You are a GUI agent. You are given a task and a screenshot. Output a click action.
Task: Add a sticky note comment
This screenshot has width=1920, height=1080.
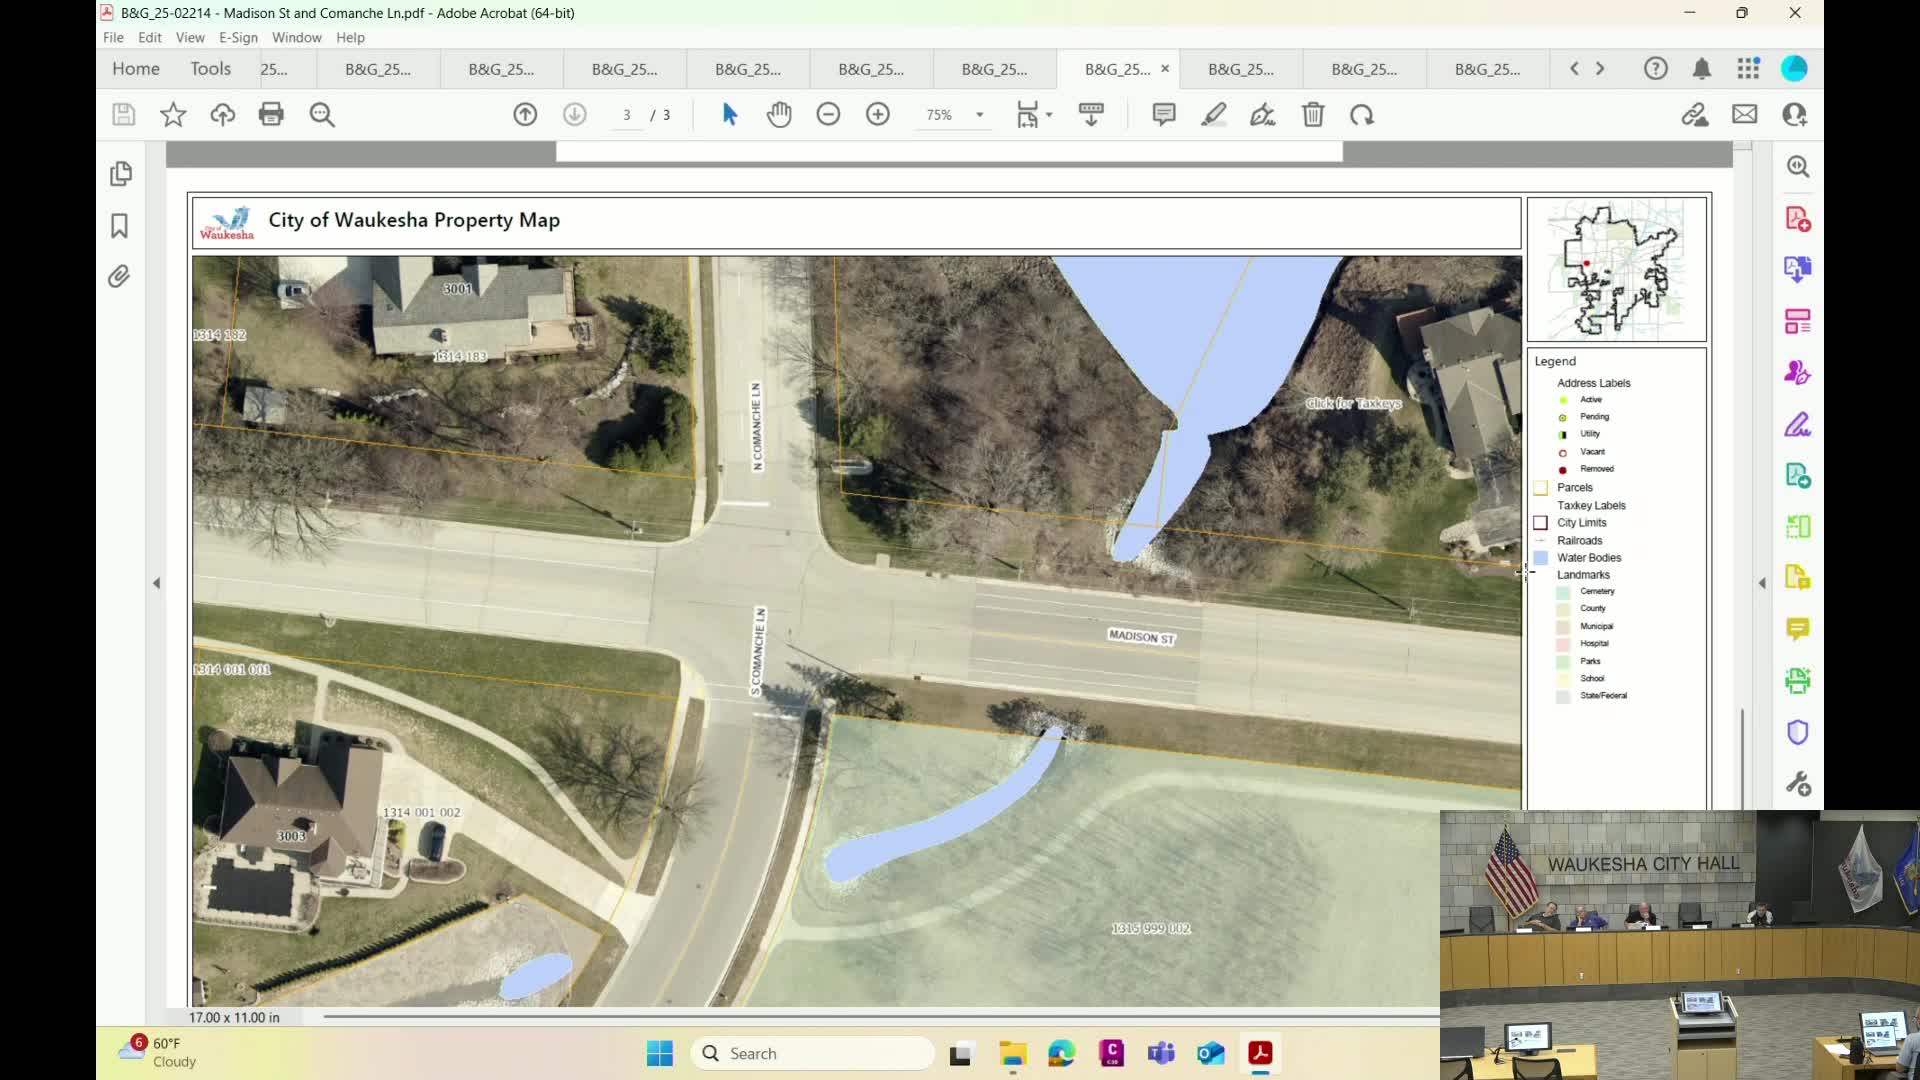pos(1164,115)
